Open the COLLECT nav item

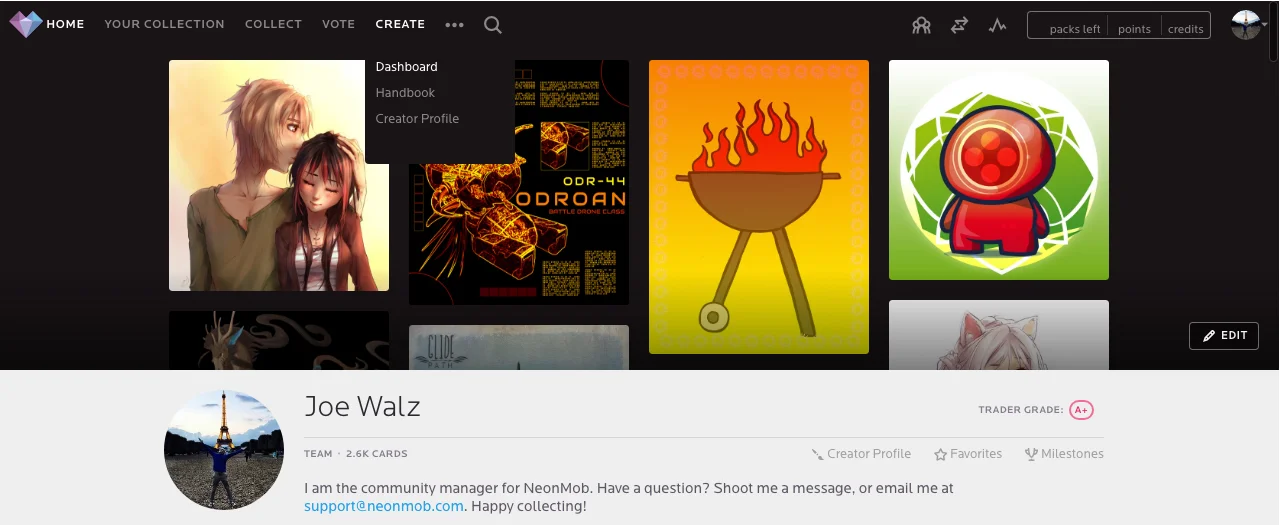(x=273, y=24)
